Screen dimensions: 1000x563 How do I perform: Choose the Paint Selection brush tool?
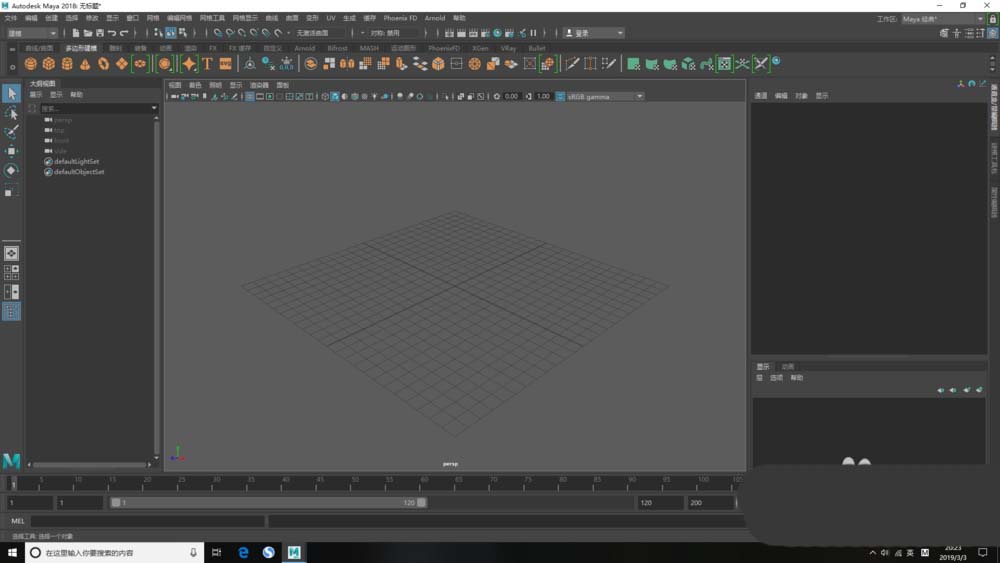point(11,132)
